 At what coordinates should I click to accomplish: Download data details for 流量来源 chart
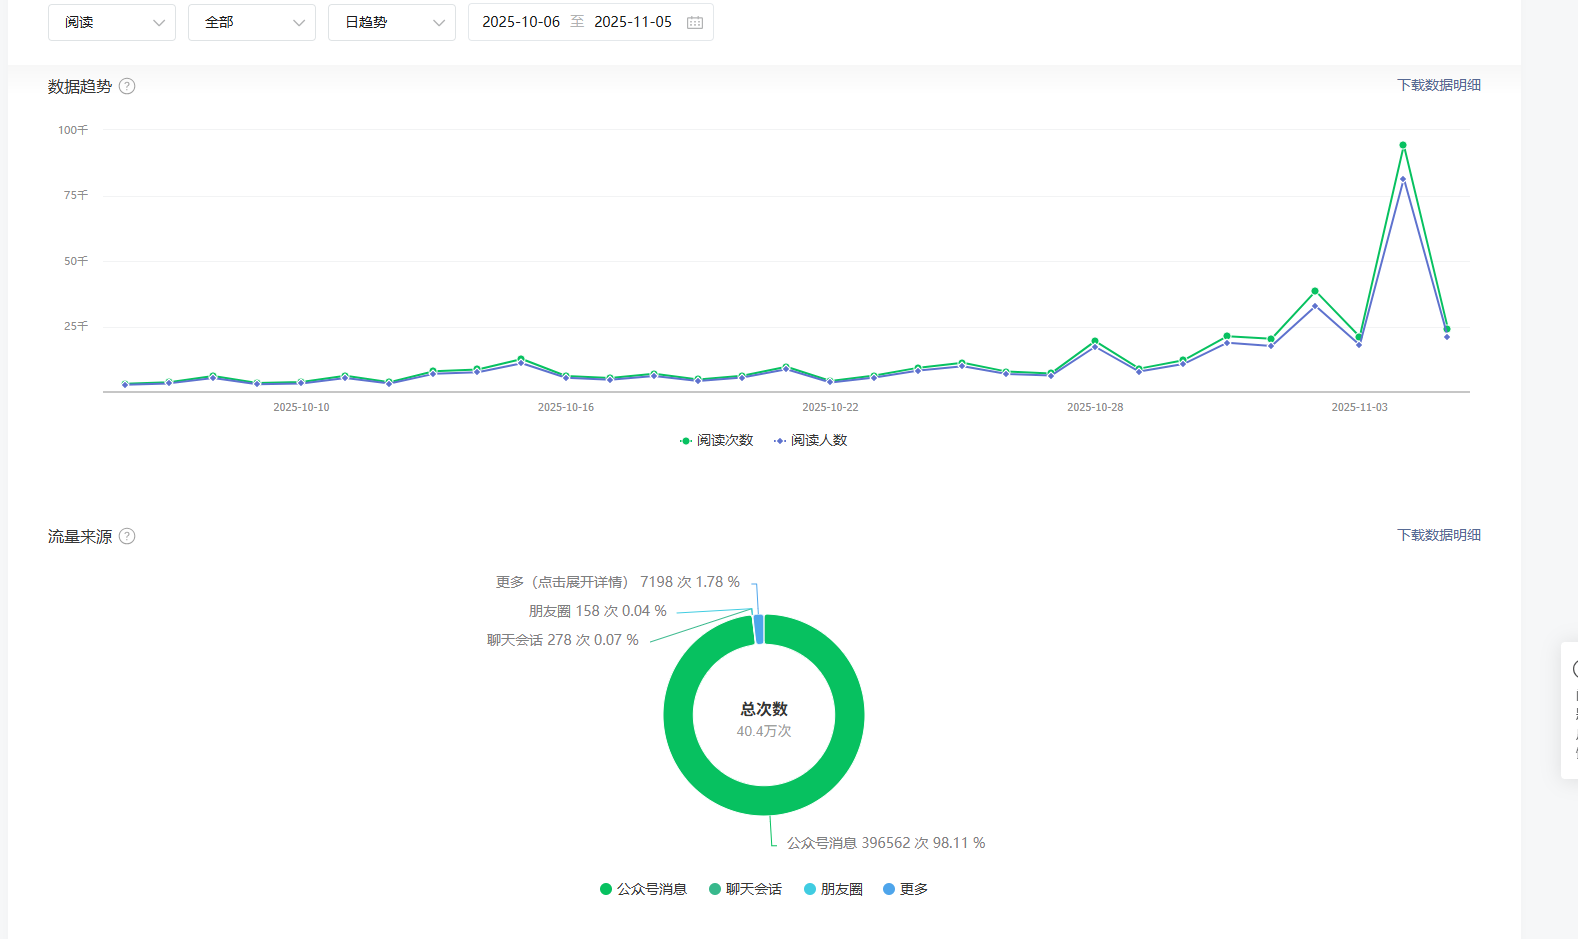(1438, 535)
